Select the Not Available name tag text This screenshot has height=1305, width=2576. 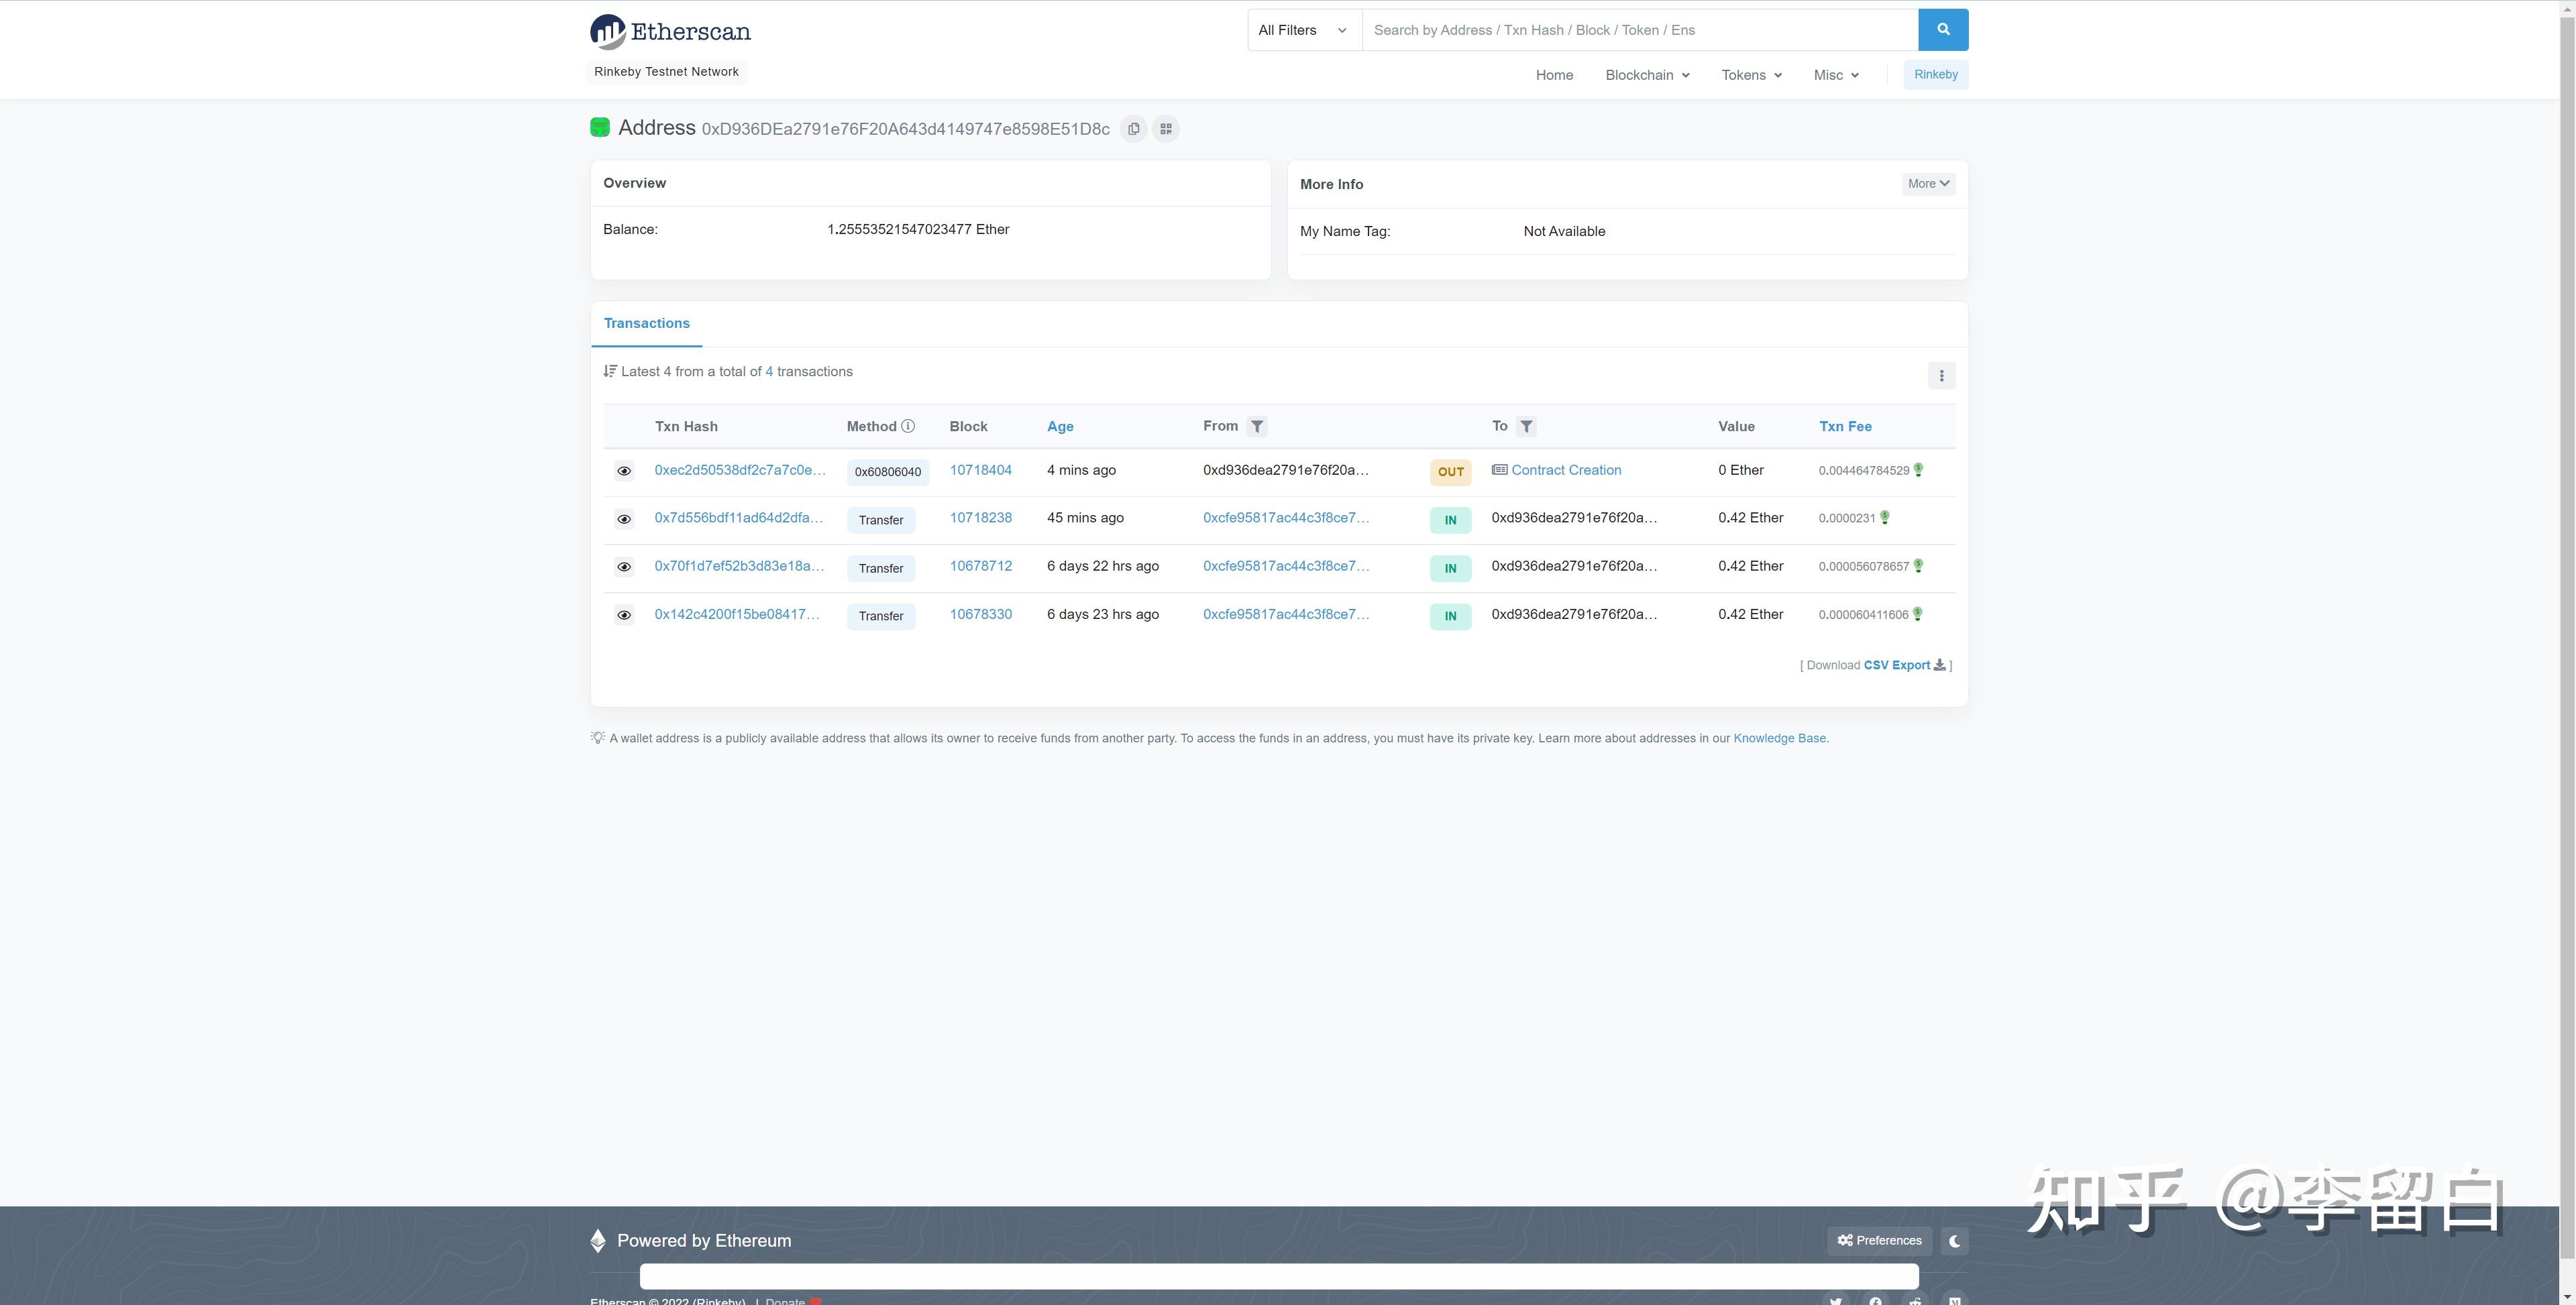(1564, 232)
